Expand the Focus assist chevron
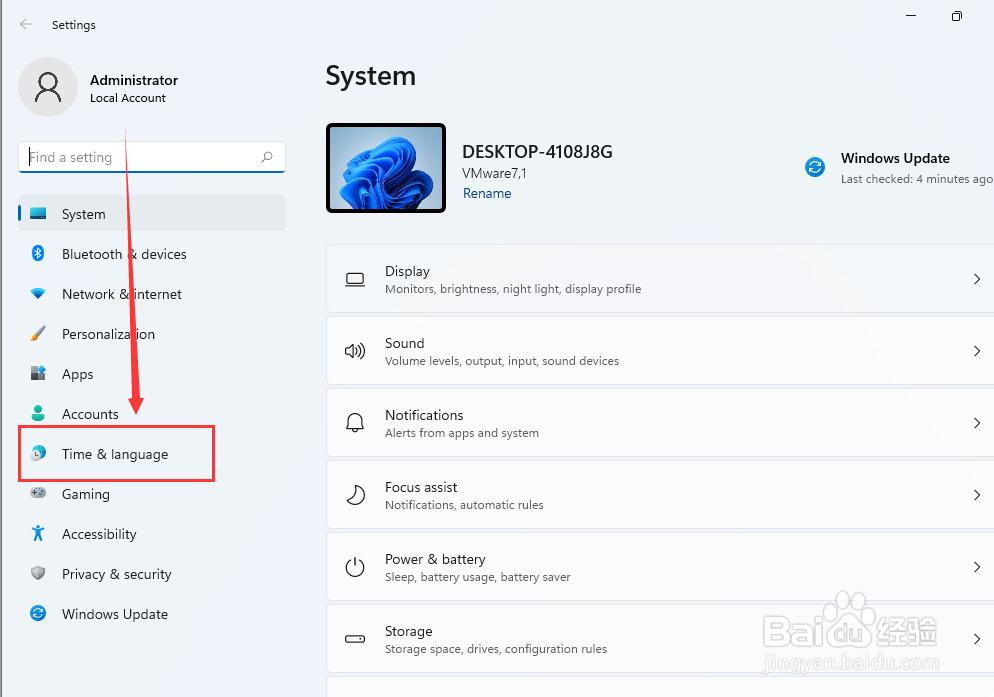The width and height of the screenshot is (994, 697). (977, 495)
